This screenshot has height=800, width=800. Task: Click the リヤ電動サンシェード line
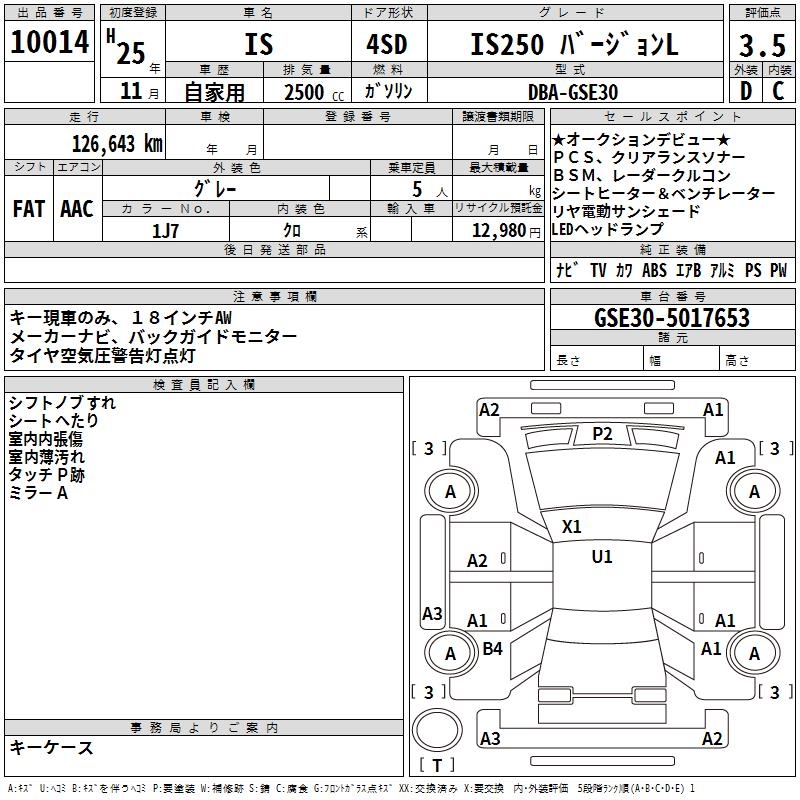click(x=626, y=211)
